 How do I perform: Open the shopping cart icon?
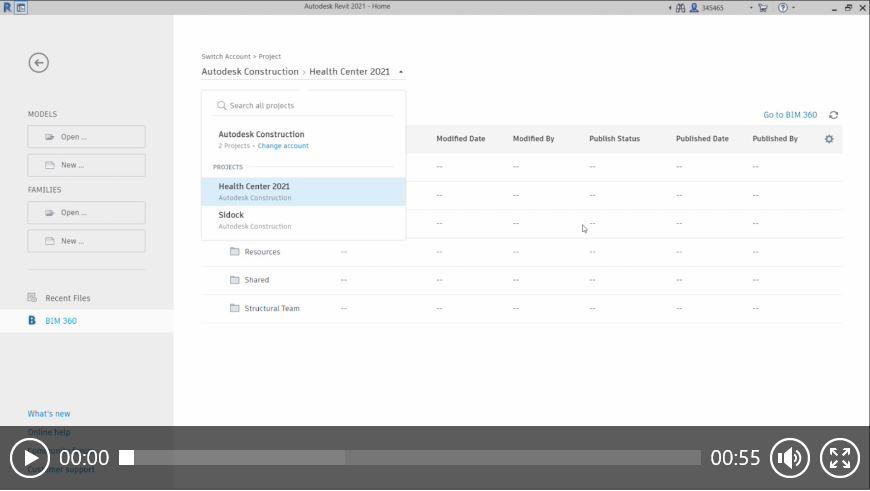(763, 8)
